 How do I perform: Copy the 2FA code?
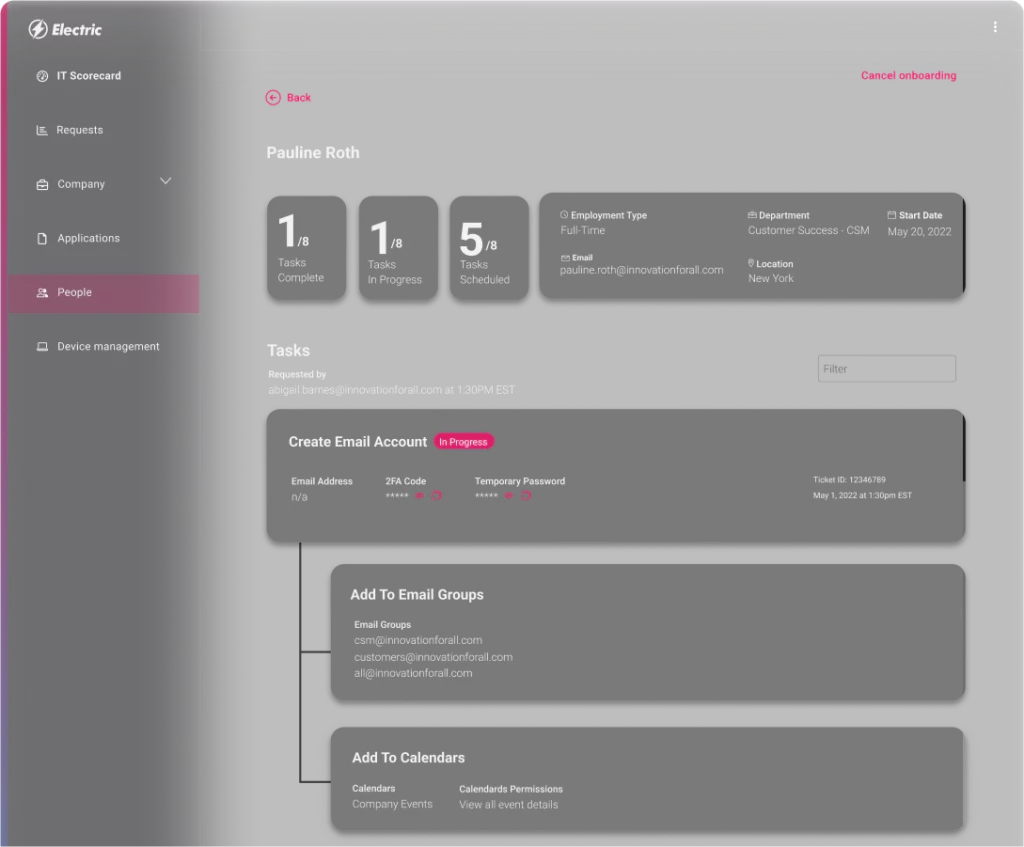437,495
